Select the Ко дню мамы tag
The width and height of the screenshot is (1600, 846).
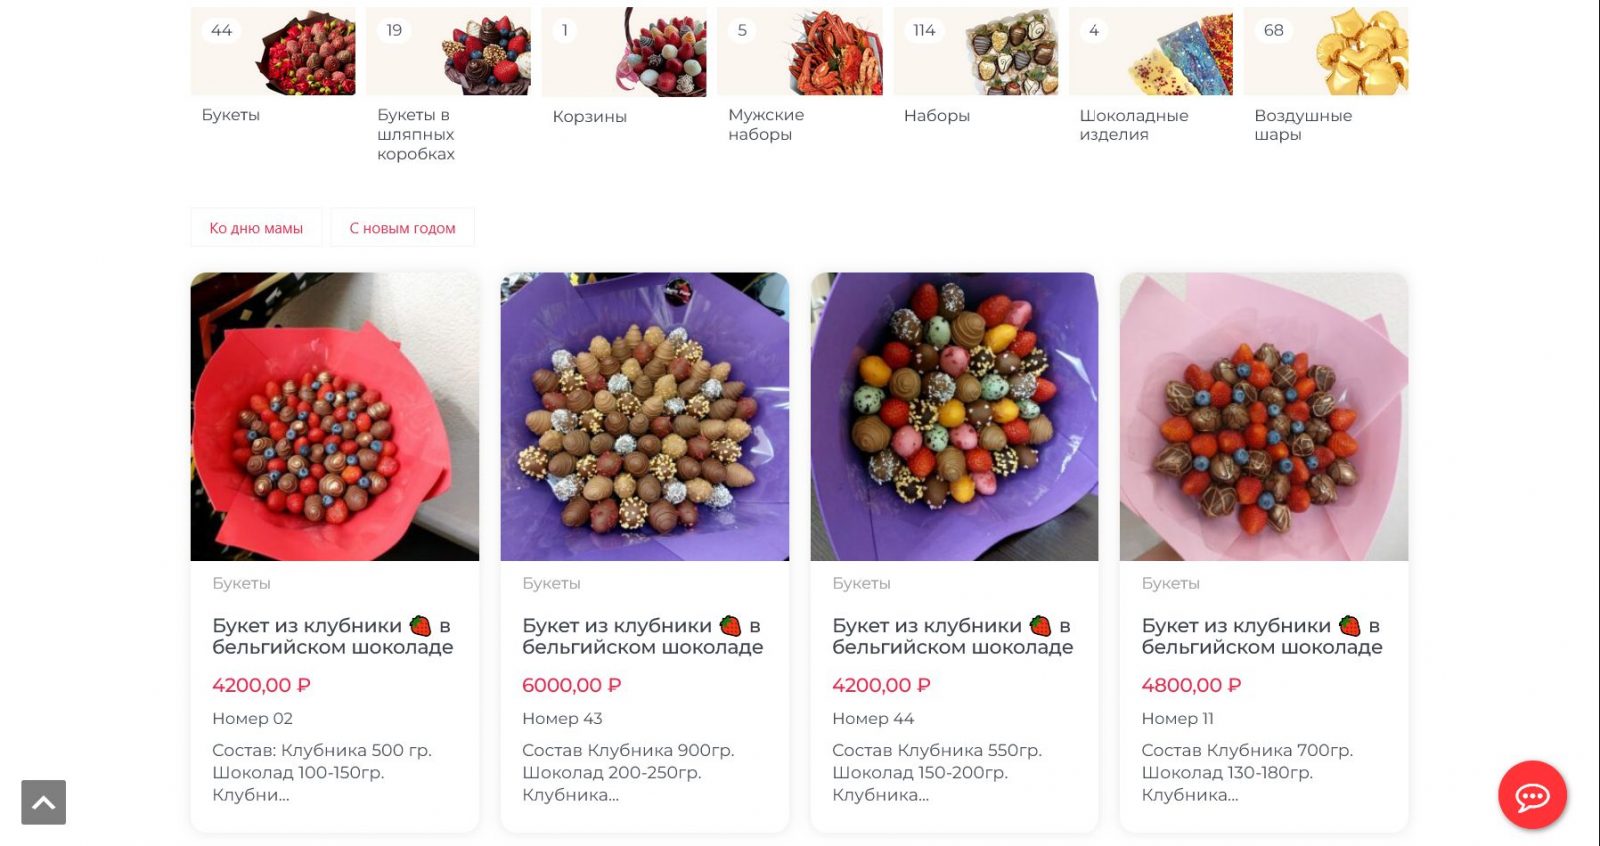[x=256, y=228]
